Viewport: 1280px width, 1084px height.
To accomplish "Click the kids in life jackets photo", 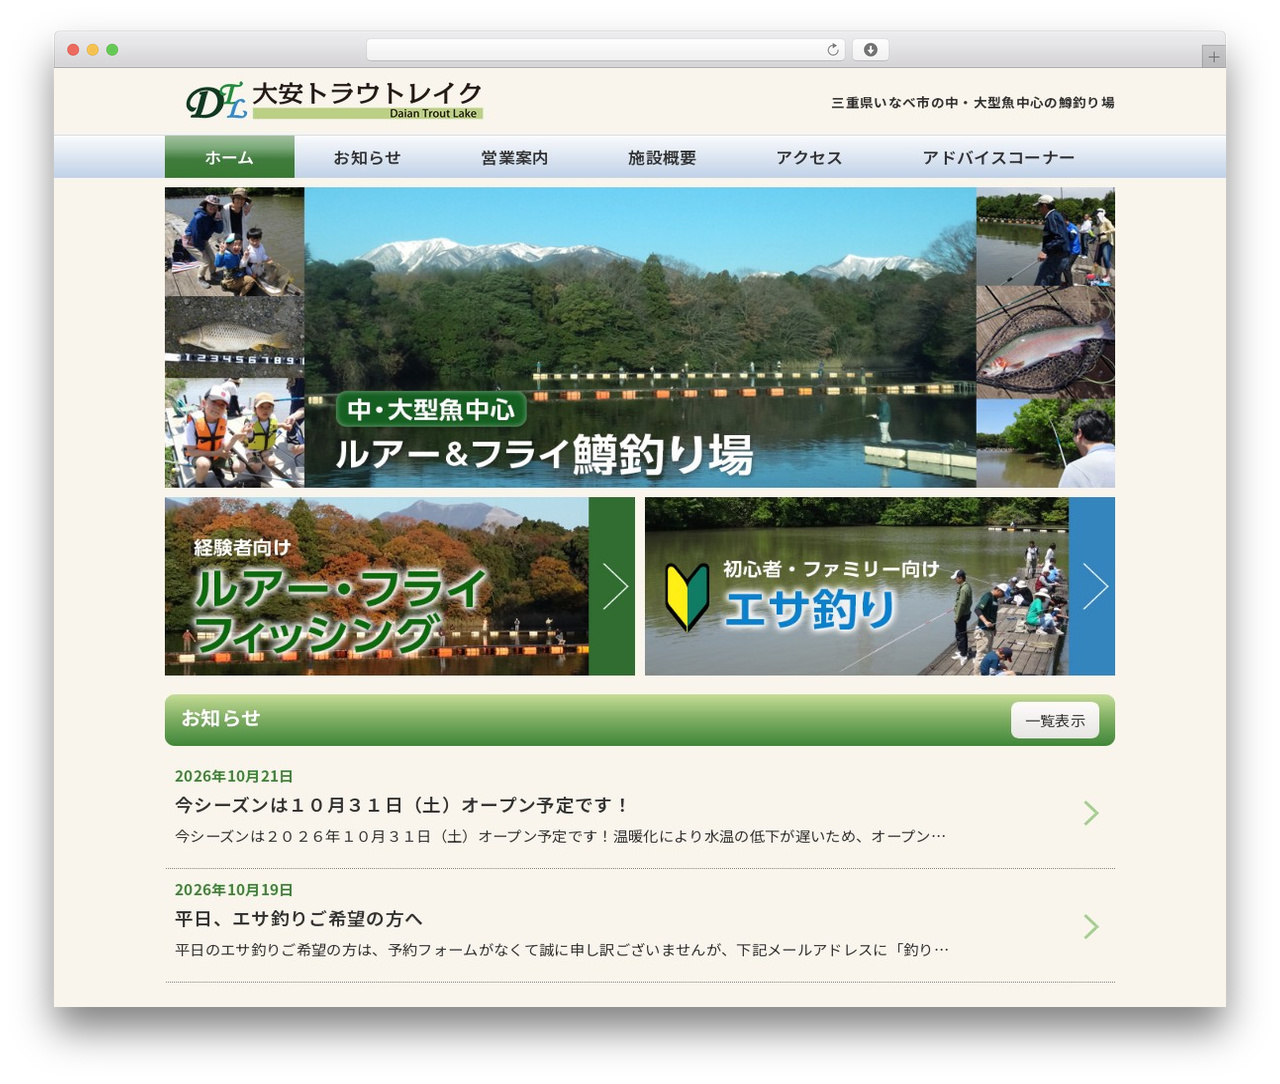I will (235, 432).
